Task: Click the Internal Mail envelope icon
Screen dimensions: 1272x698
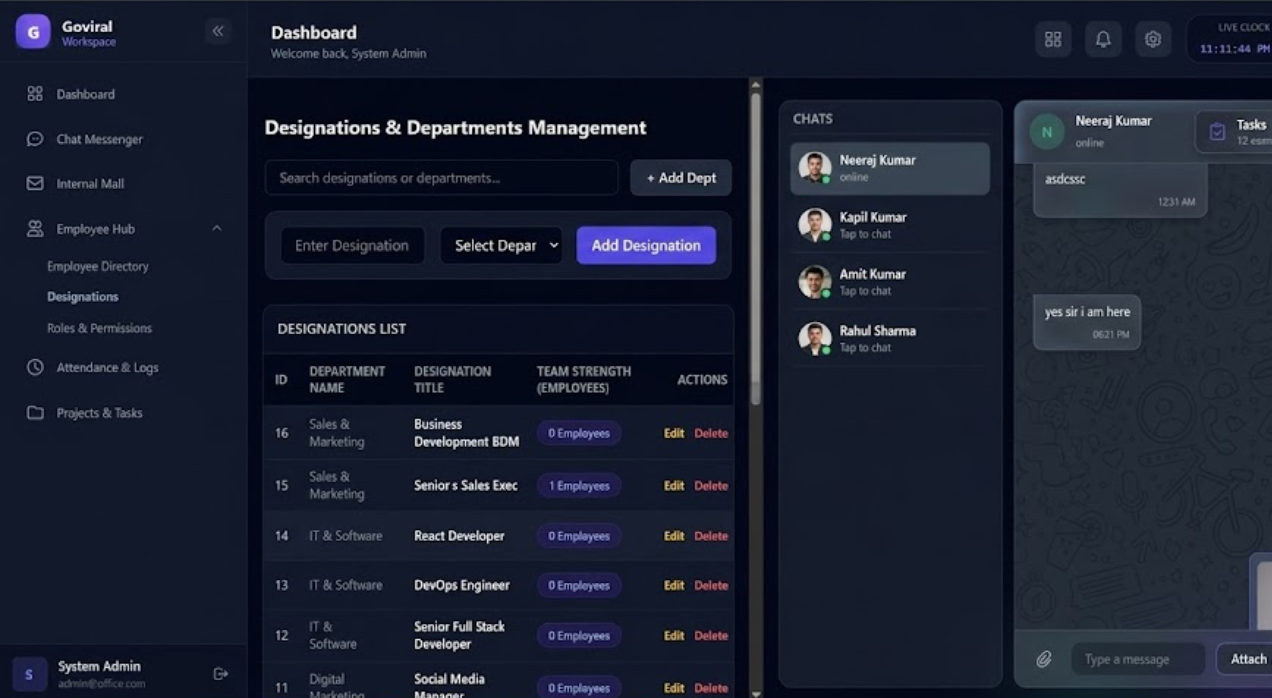Action: click(x=35, y=184)
